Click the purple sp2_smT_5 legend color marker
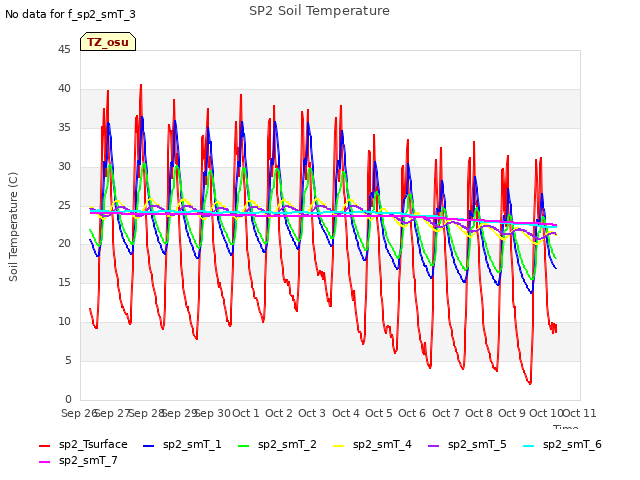640x480 pixels. pyautogui.click(x=434, y=446)
